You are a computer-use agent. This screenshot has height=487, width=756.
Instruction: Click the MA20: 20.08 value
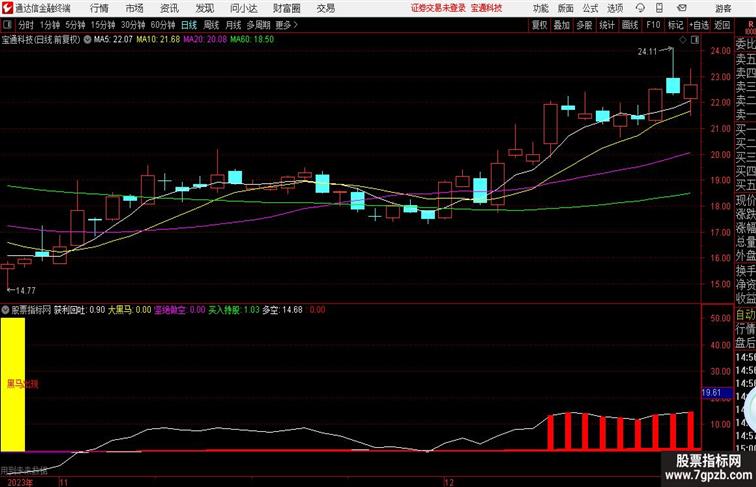204,40
